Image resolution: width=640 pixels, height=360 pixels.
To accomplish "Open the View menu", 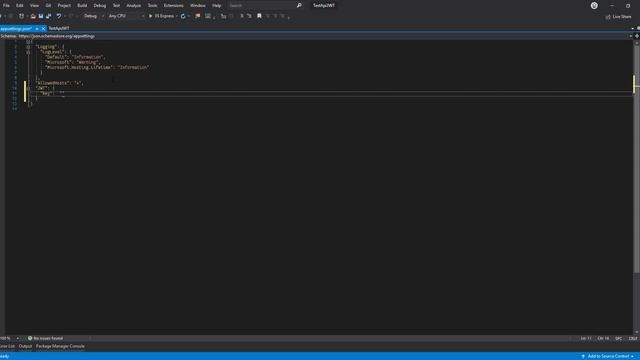I will [34, 6].
